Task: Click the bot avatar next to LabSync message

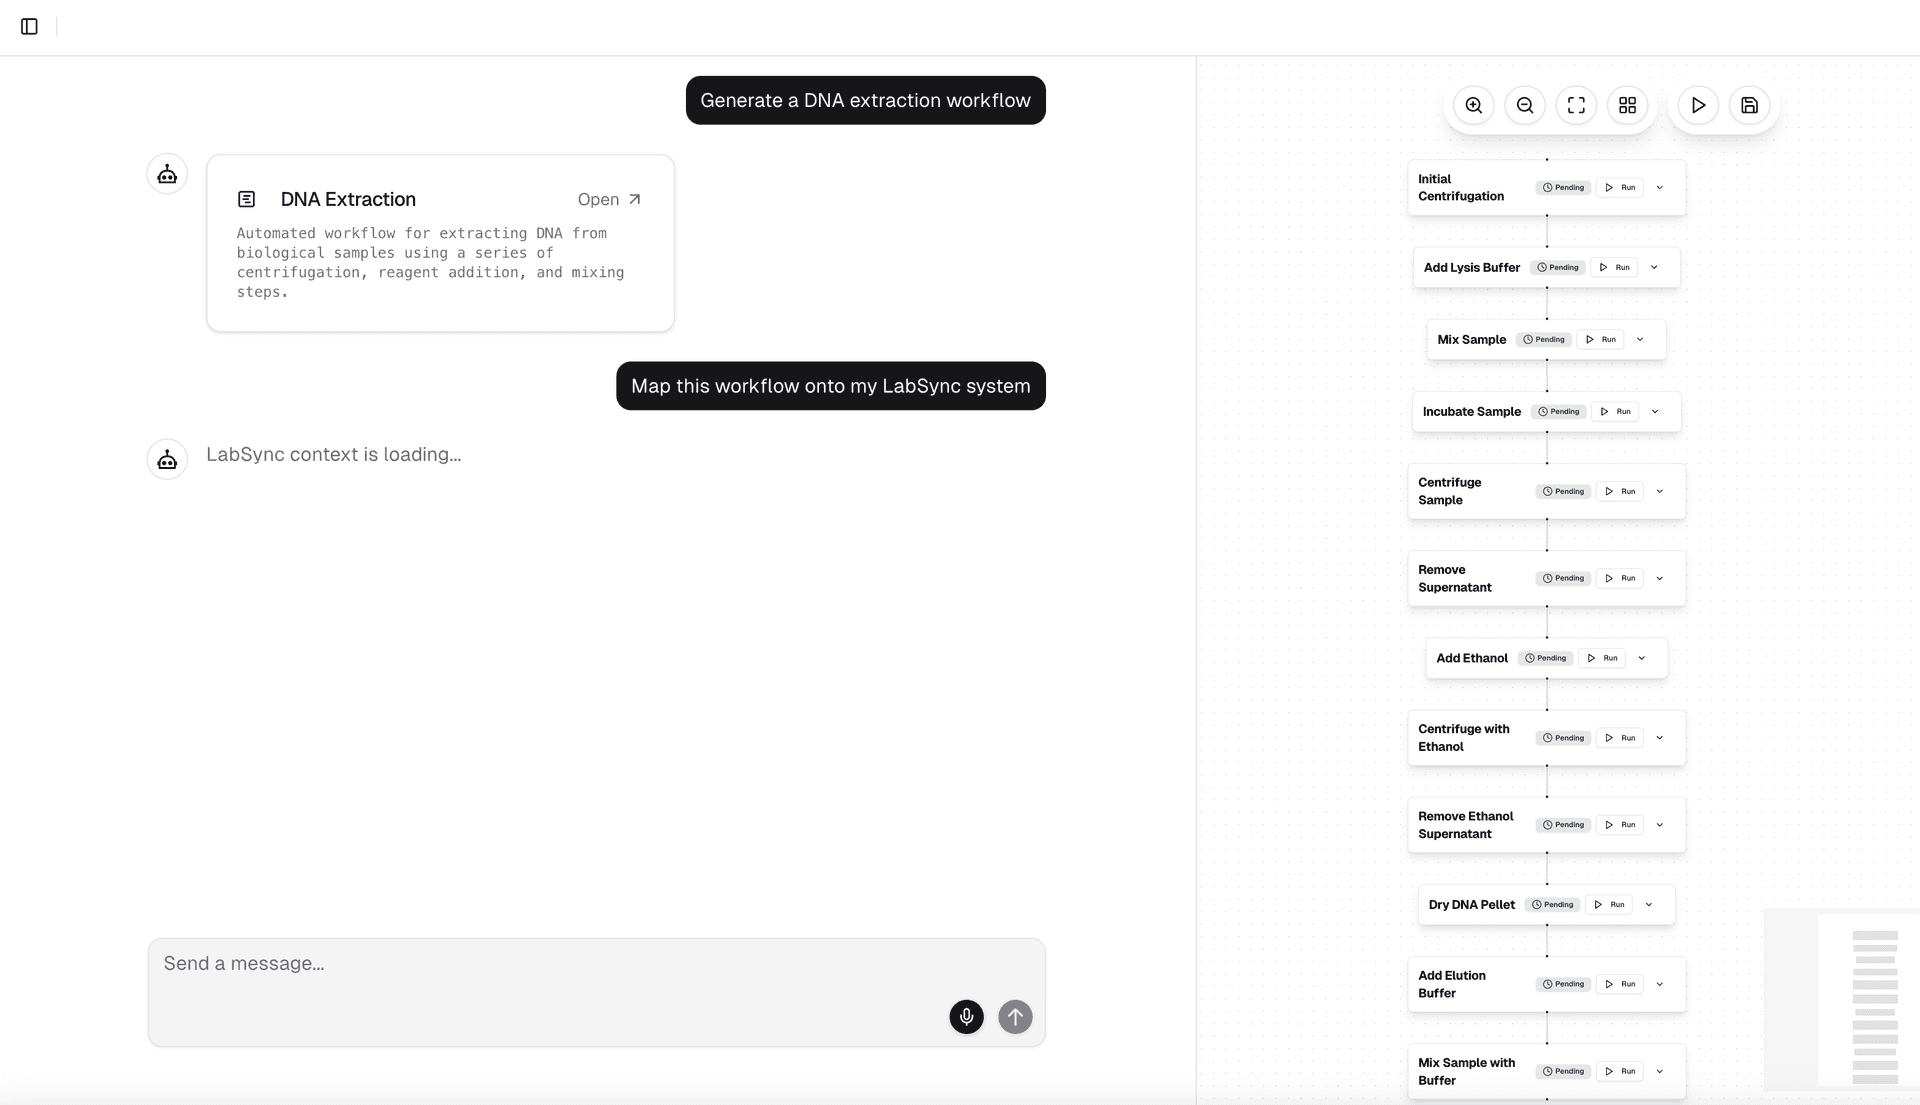Action: pyautogui.click(x=167, y=459)
